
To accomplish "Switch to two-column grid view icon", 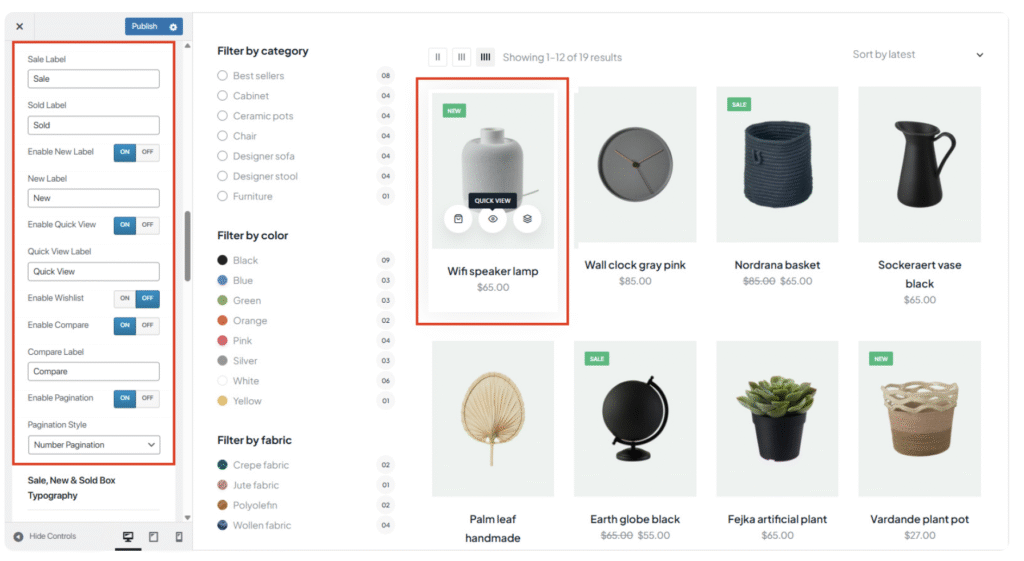I will (438, 57).
